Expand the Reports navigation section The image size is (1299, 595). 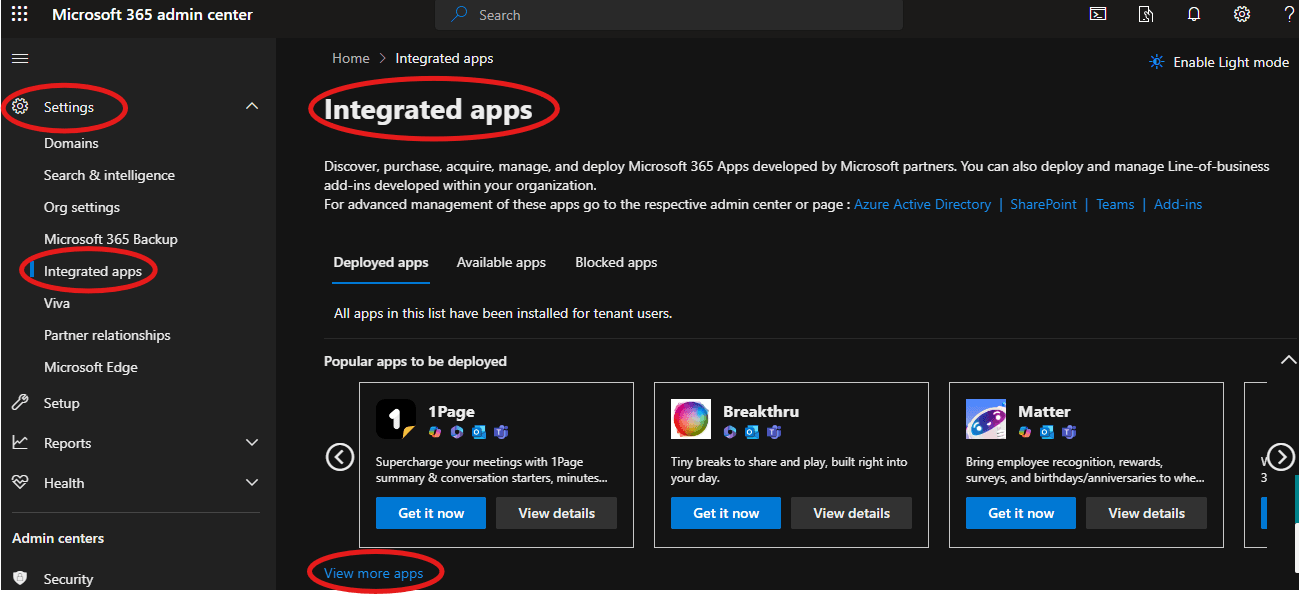pyautogui.click(x=252, y=443)
